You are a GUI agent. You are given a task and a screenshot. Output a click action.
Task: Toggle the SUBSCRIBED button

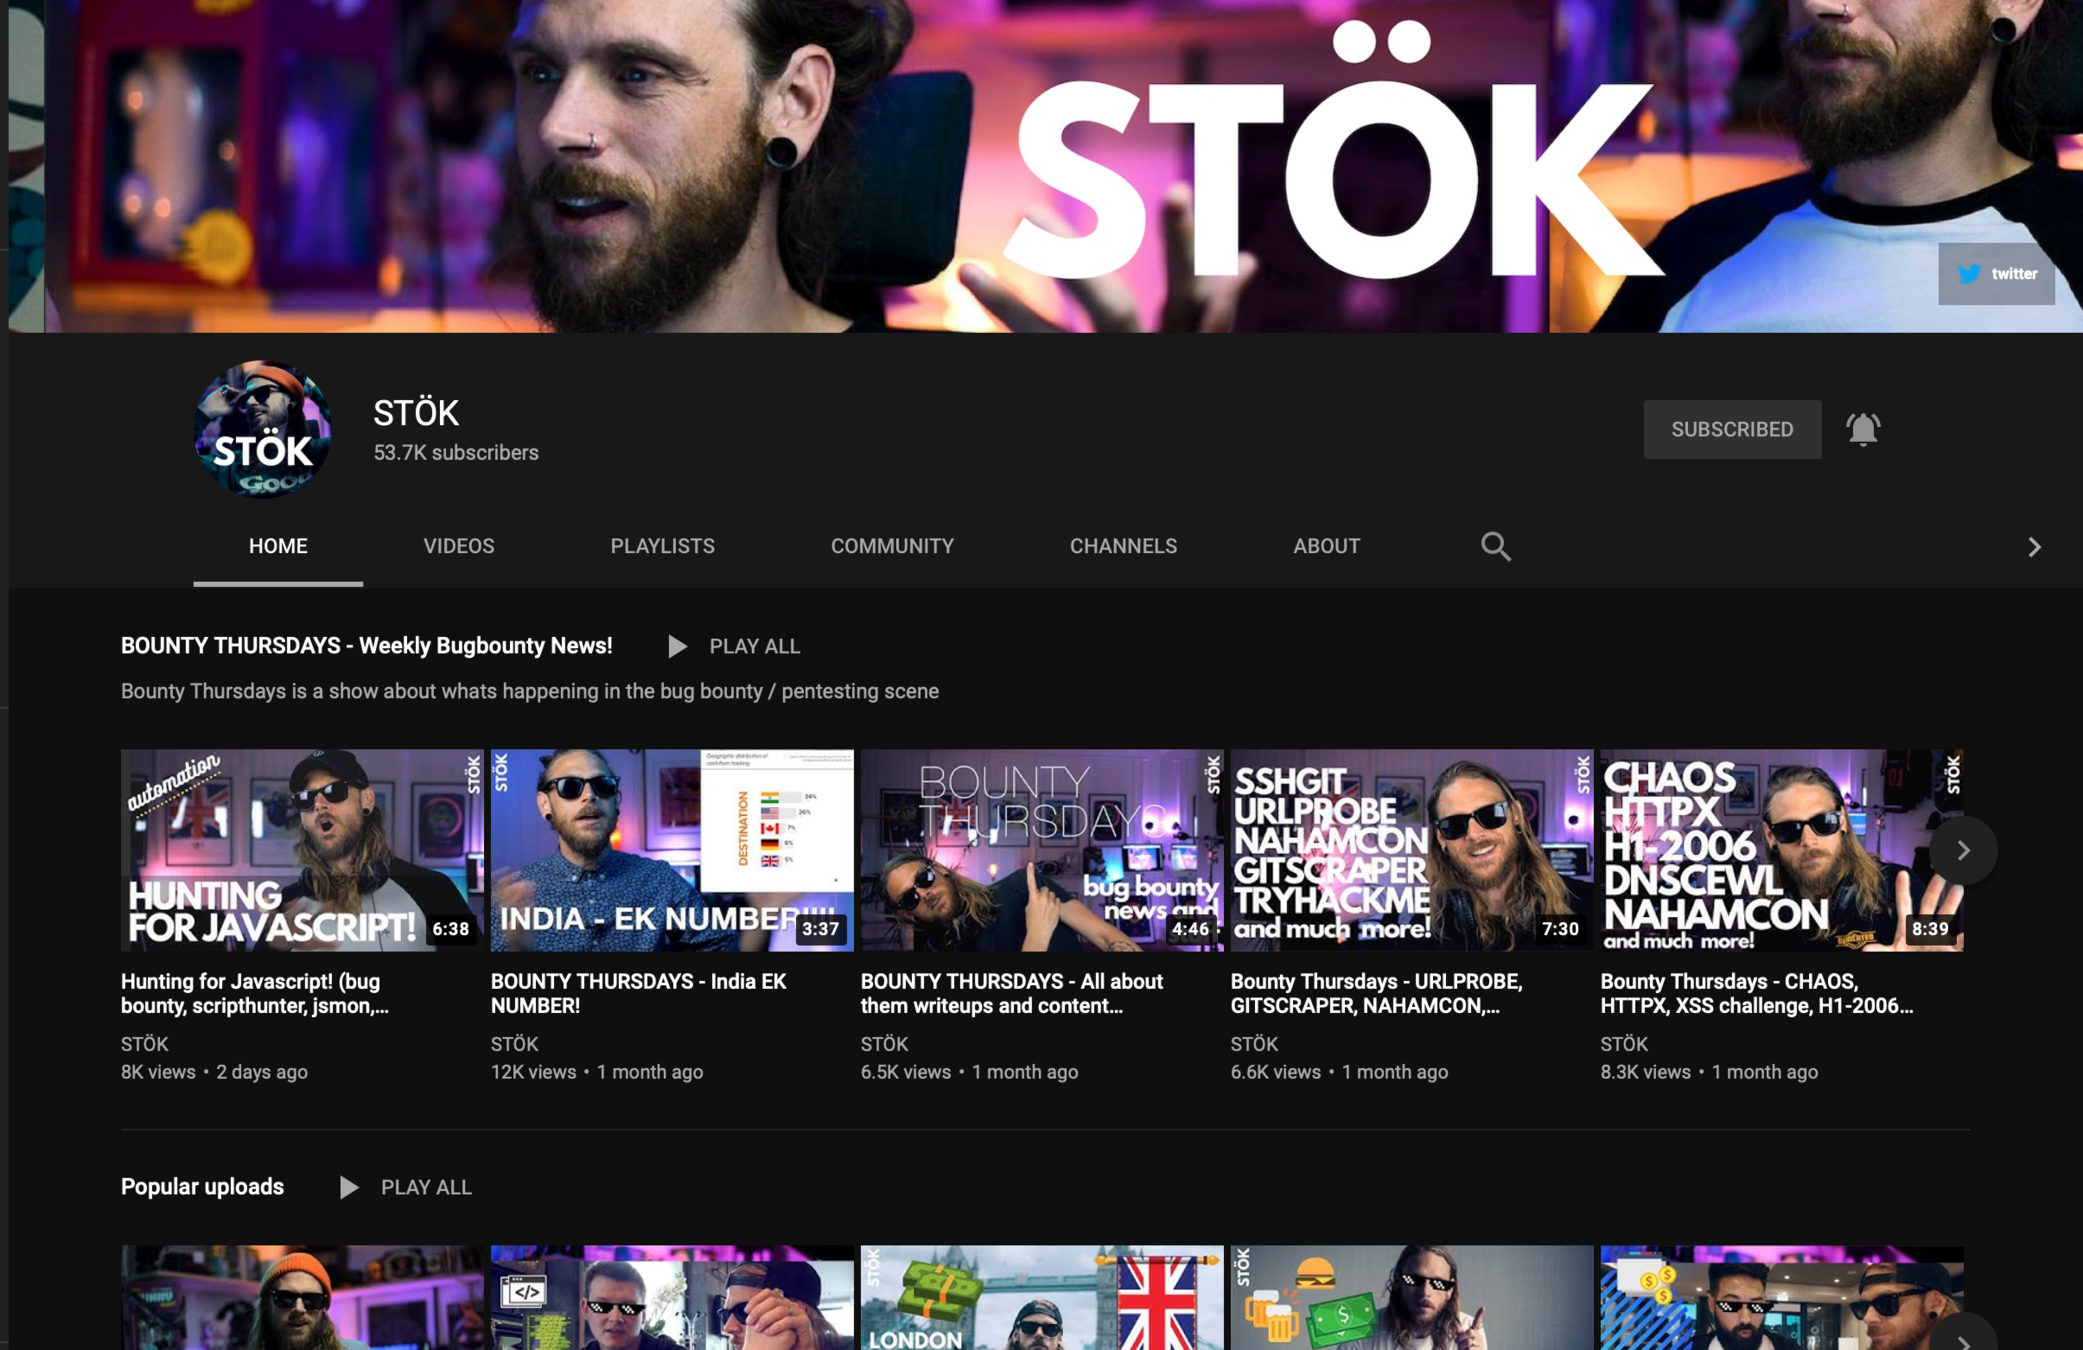pos(1732,429)
